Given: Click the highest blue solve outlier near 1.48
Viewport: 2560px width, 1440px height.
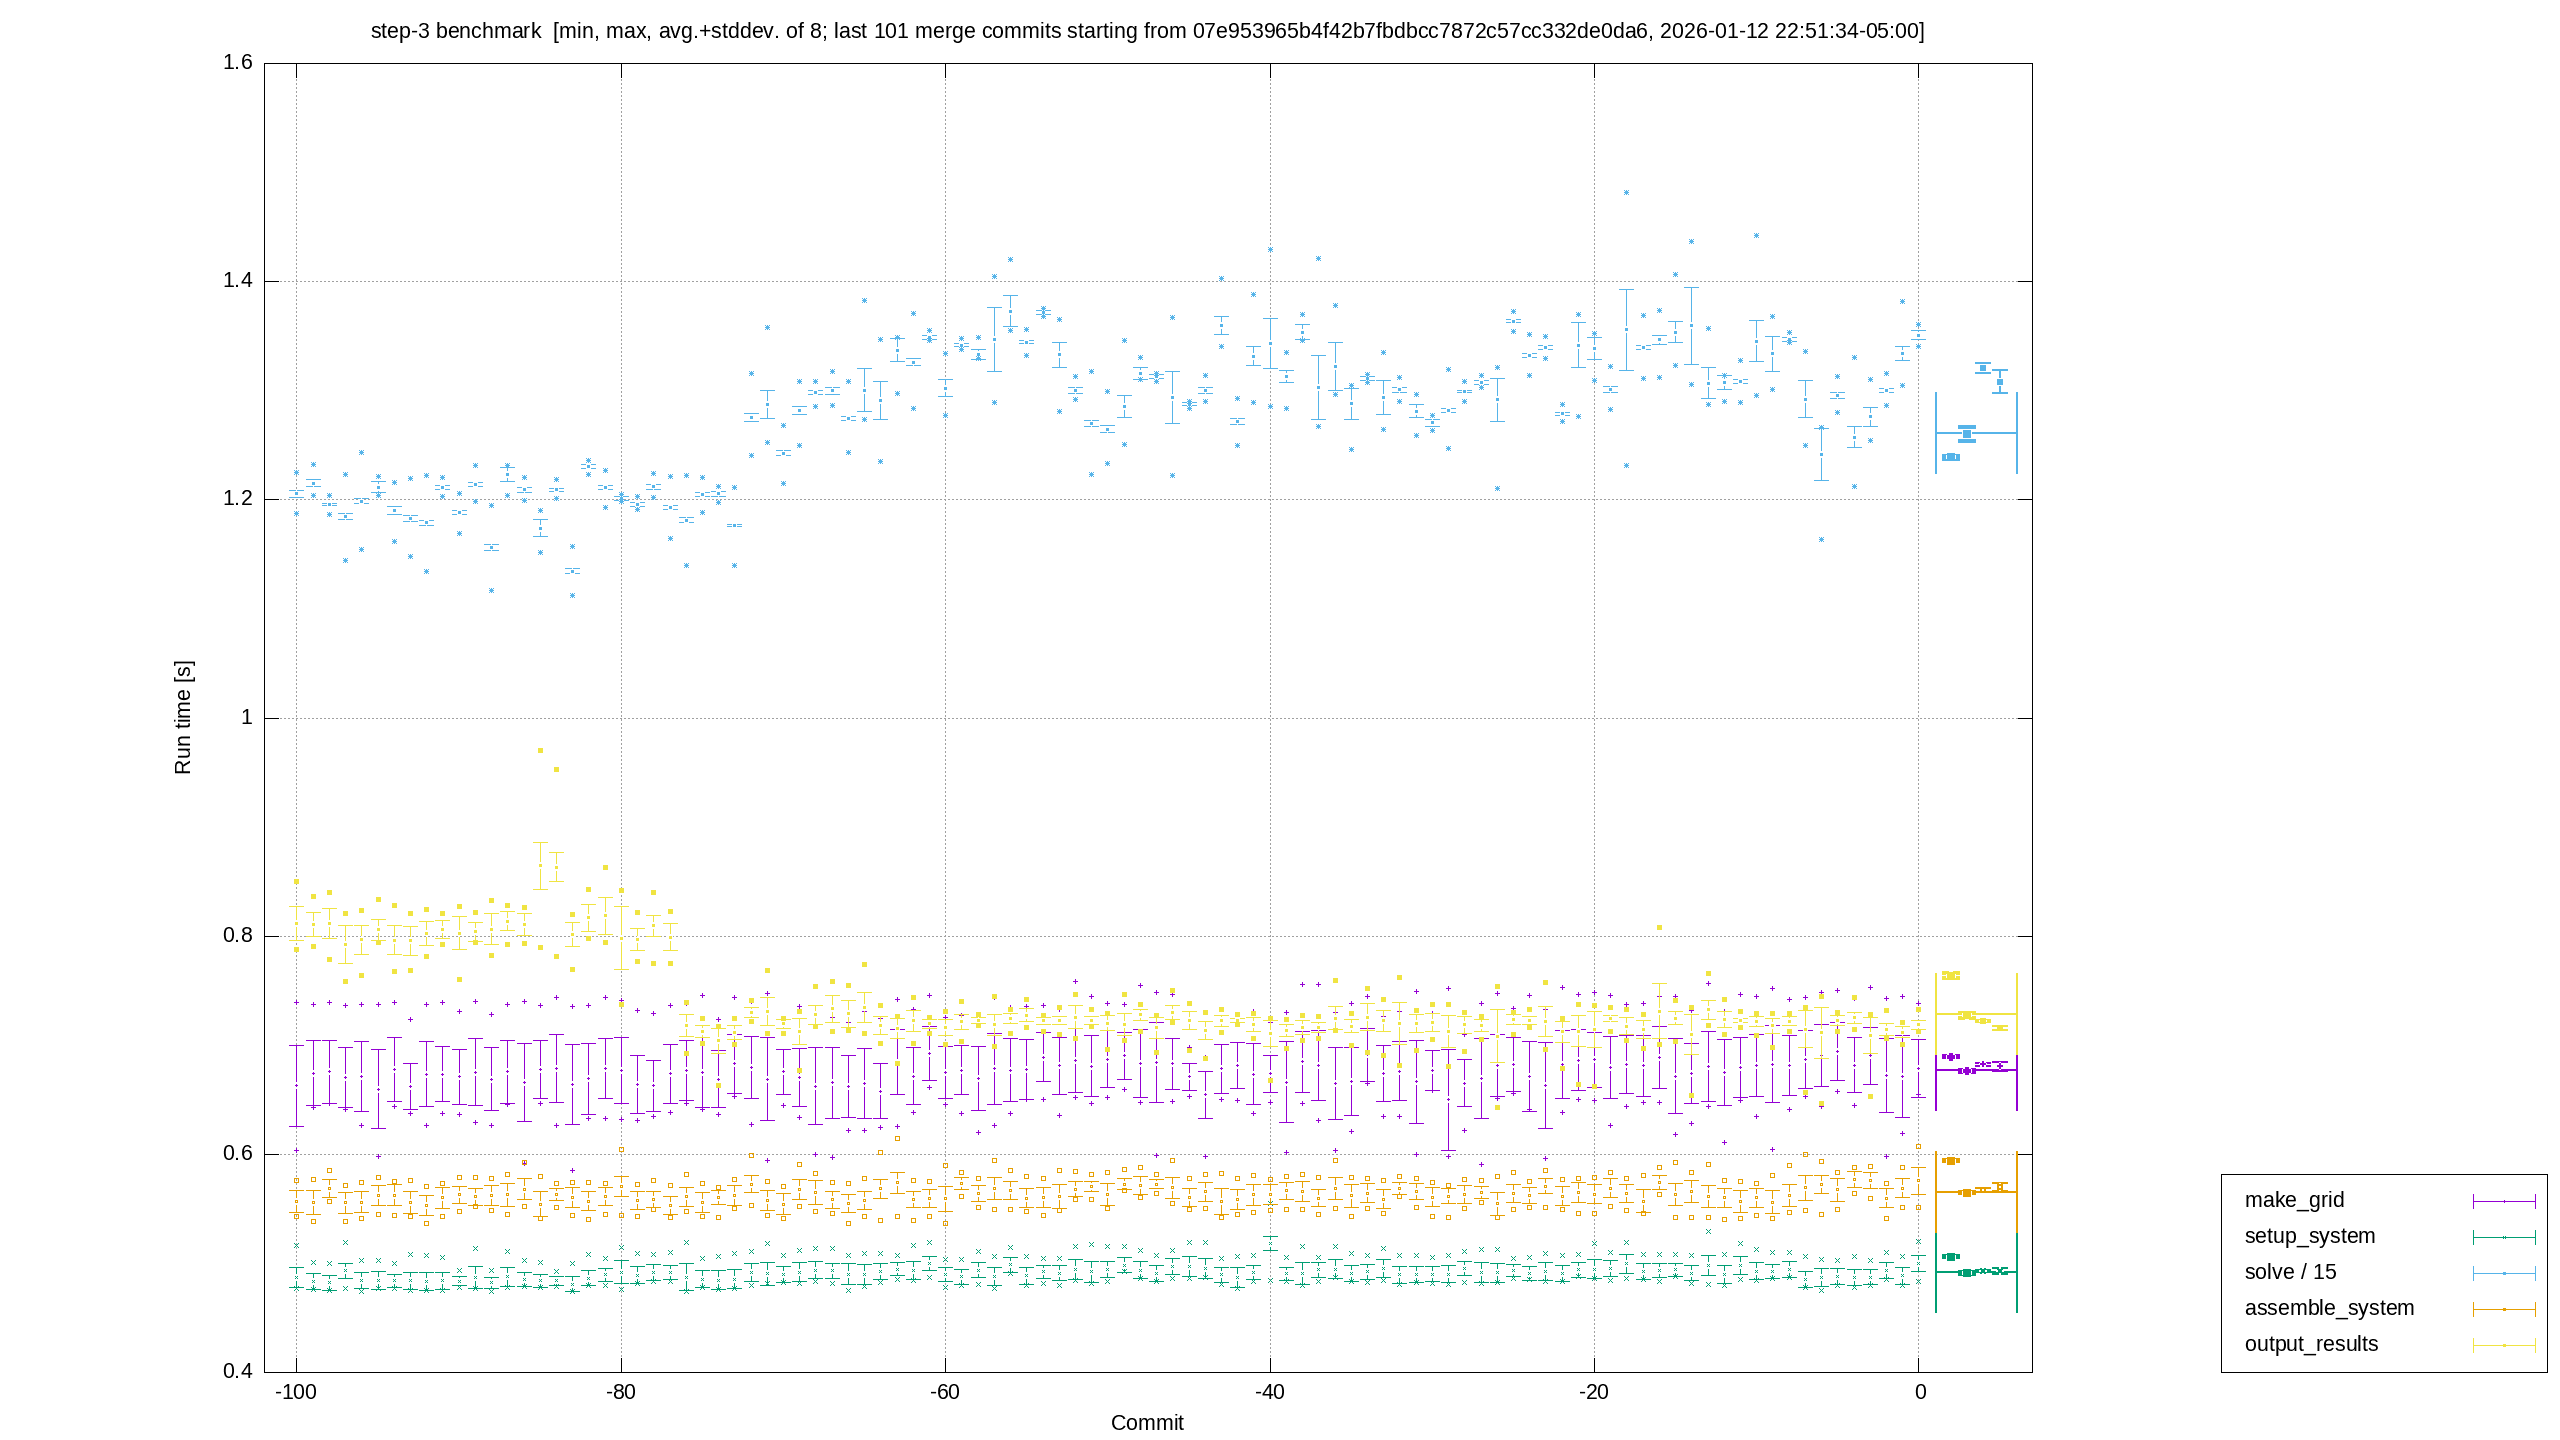Looking at the screenshot, I should tap(1626, 192).
